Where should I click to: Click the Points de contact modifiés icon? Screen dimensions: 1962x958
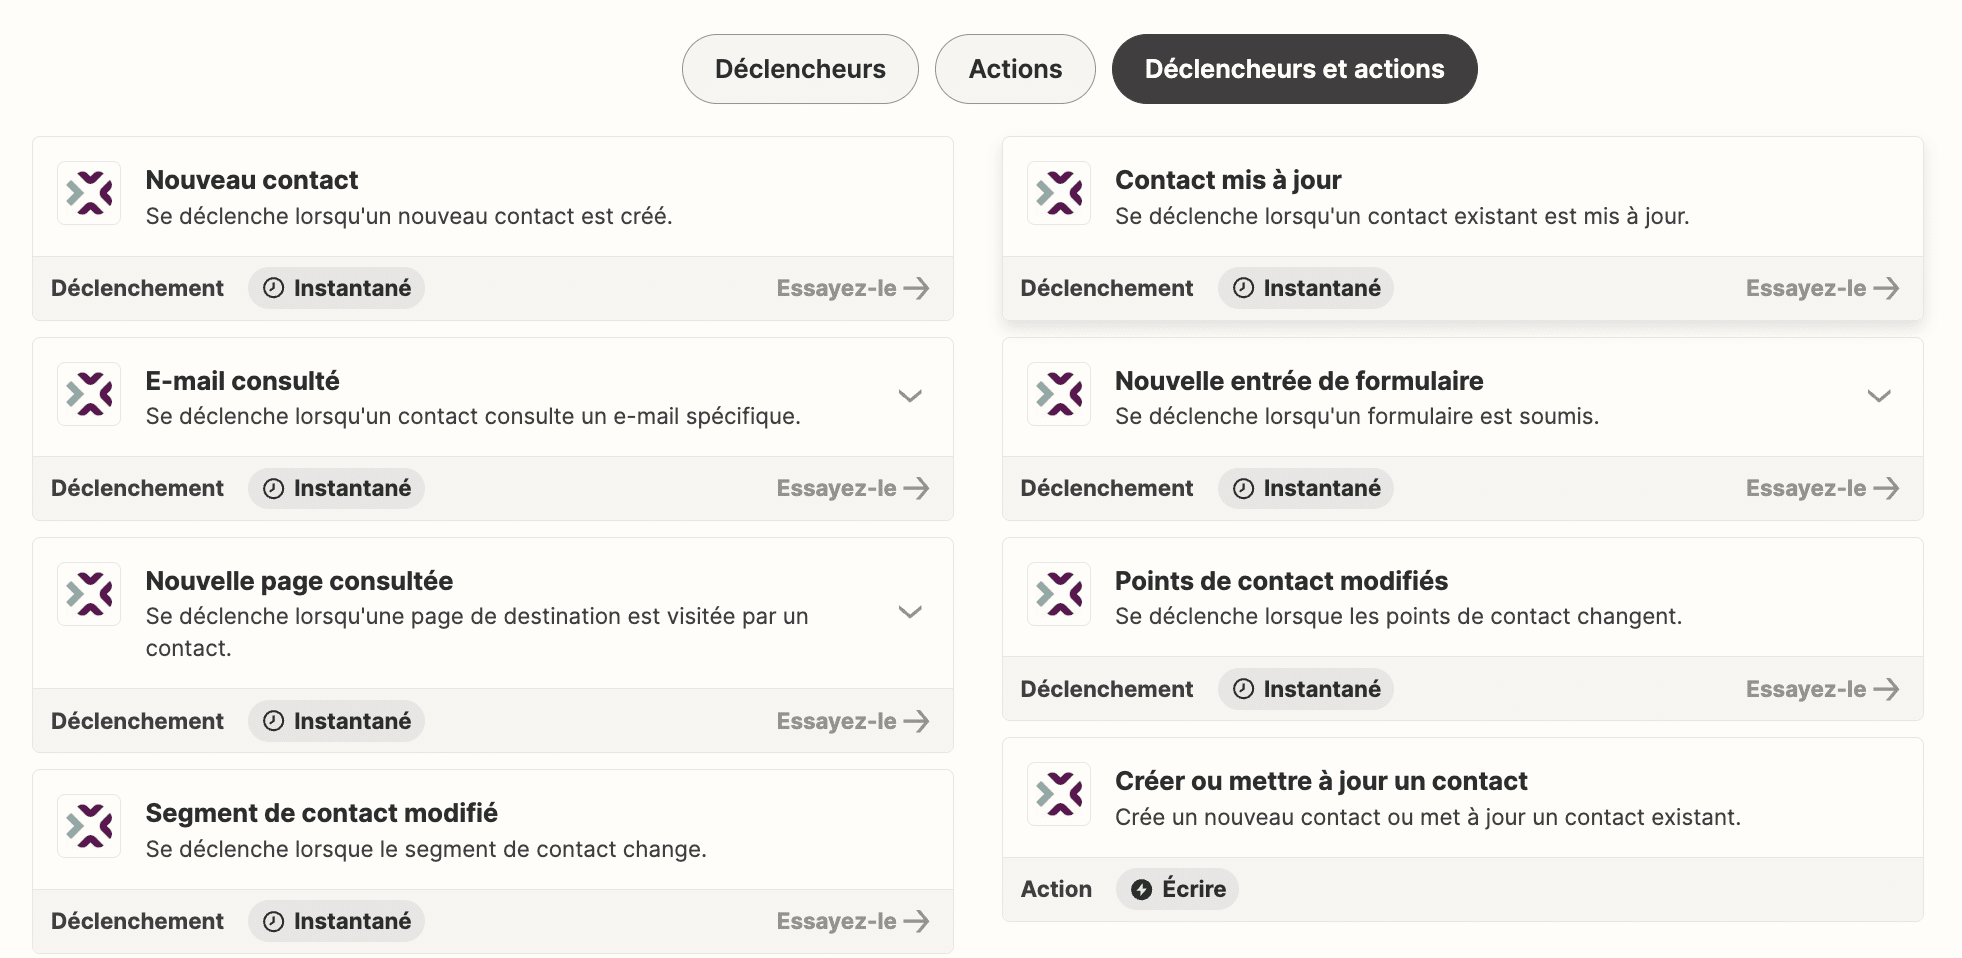point(1058,594)
